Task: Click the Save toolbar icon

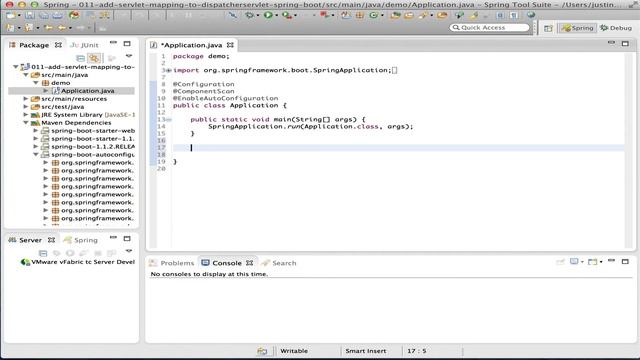Action: (x=30, y=15)
